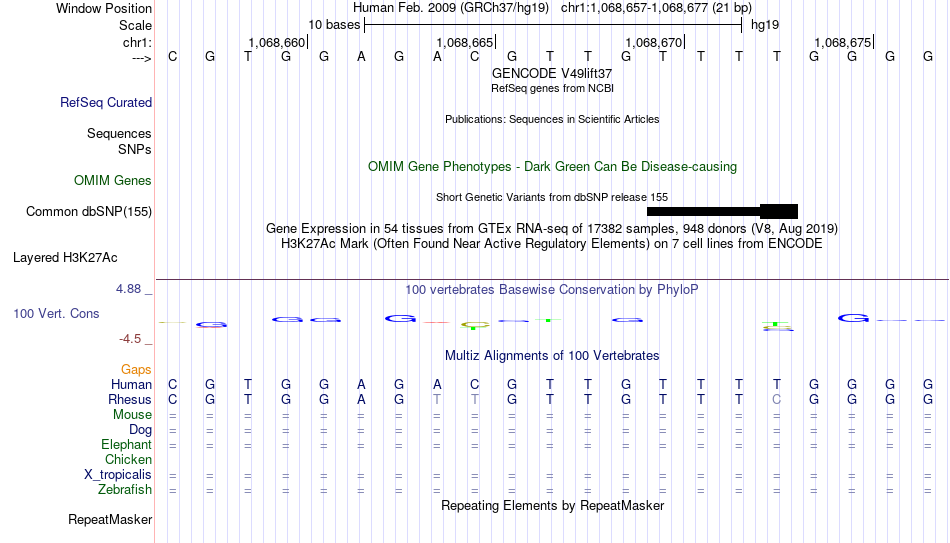Click the Rhesus alignment row label

coord(130,400)
